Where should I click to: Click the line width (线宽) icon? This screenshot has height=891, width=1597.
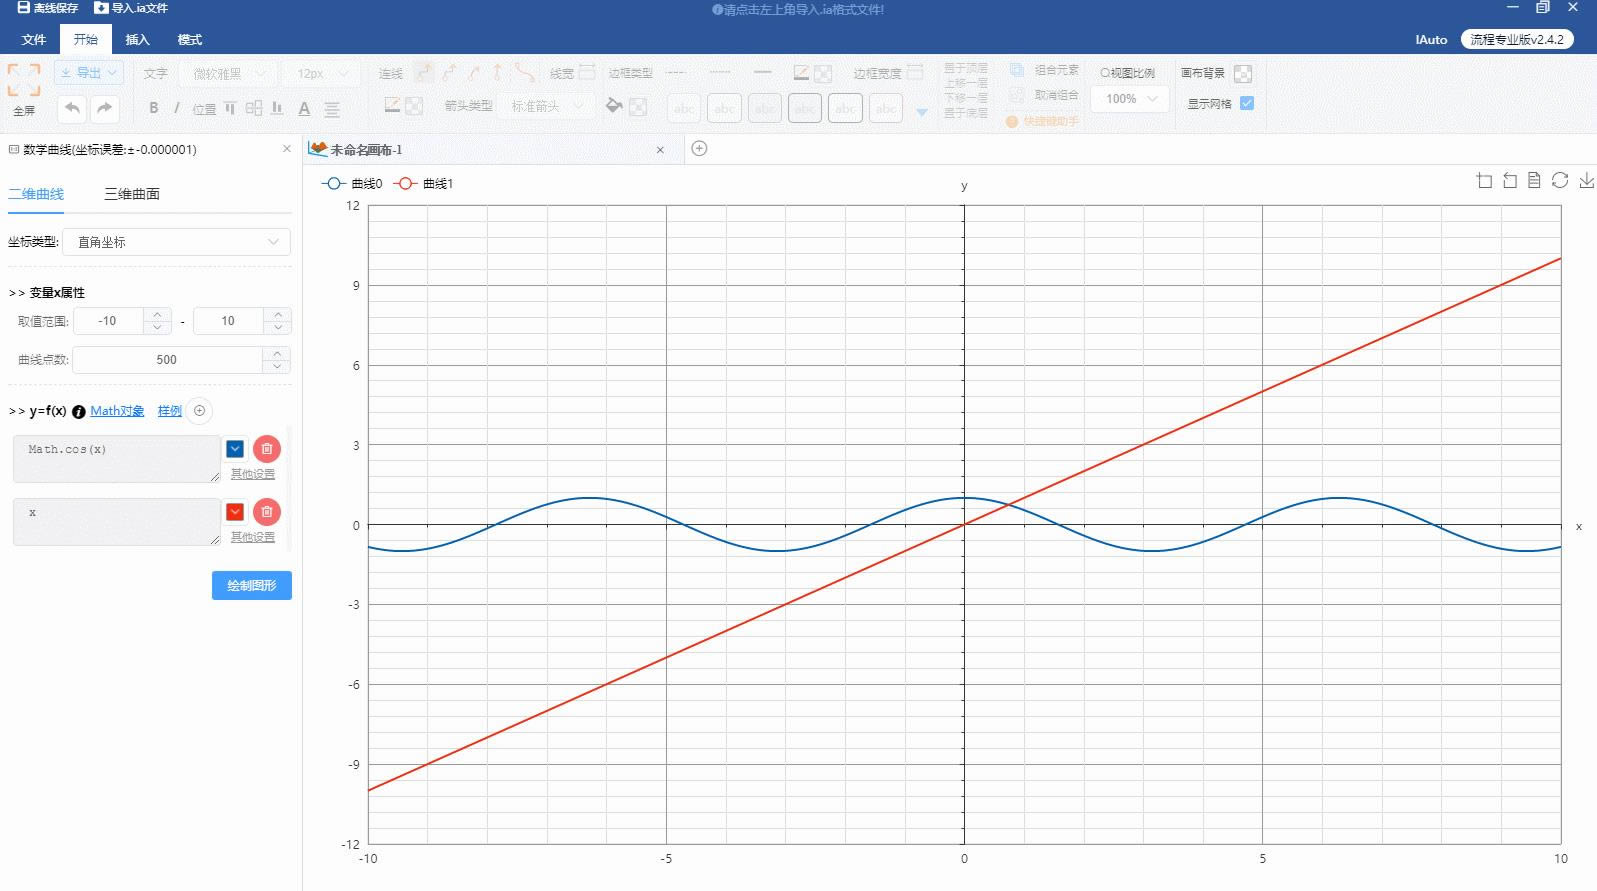click(x=587, y=72)
